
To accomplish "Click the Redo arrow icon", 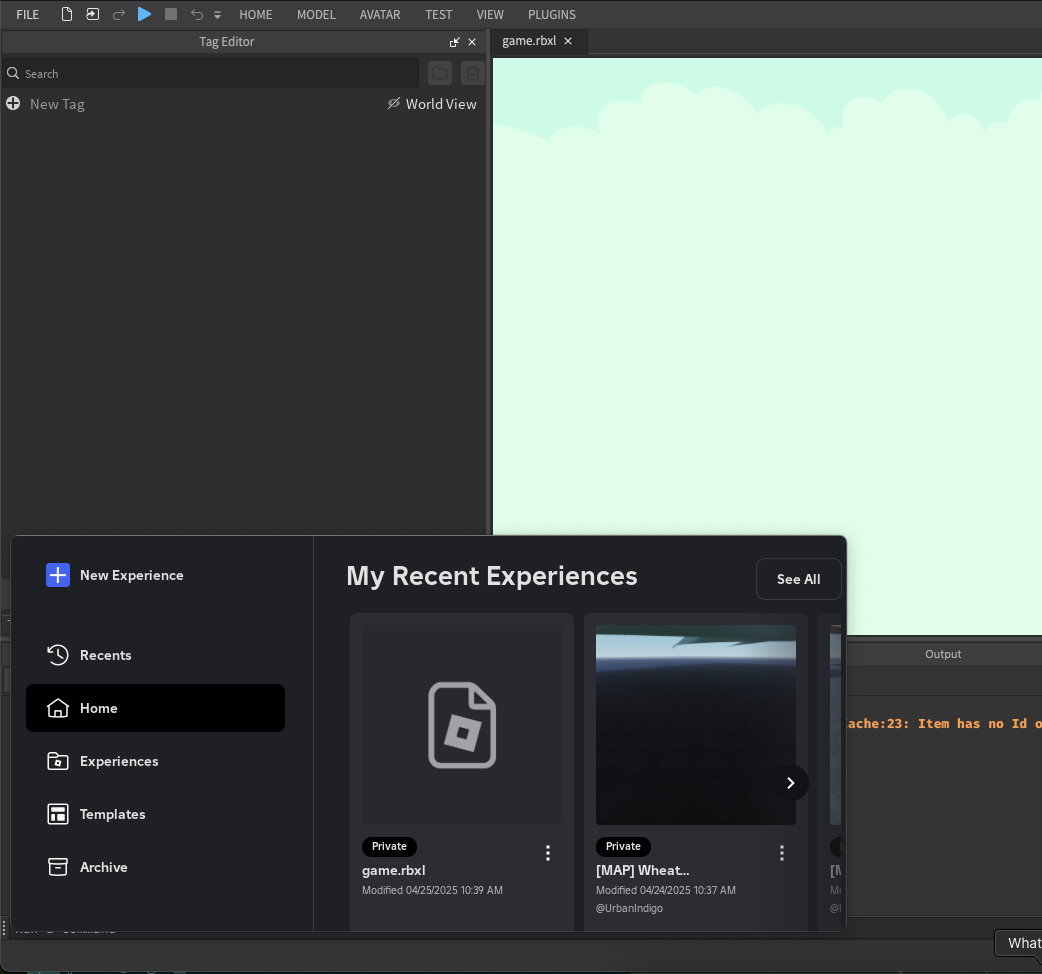I will click(x=117, y=14).
